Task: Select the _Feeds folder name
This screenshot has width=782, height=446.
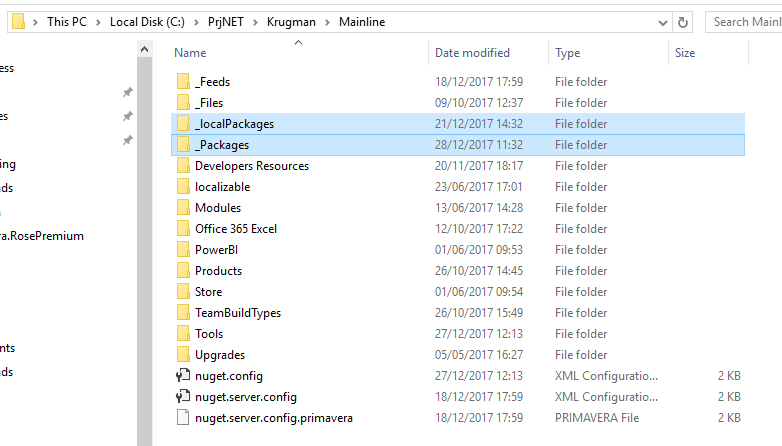Action: [x=212, y=82]
